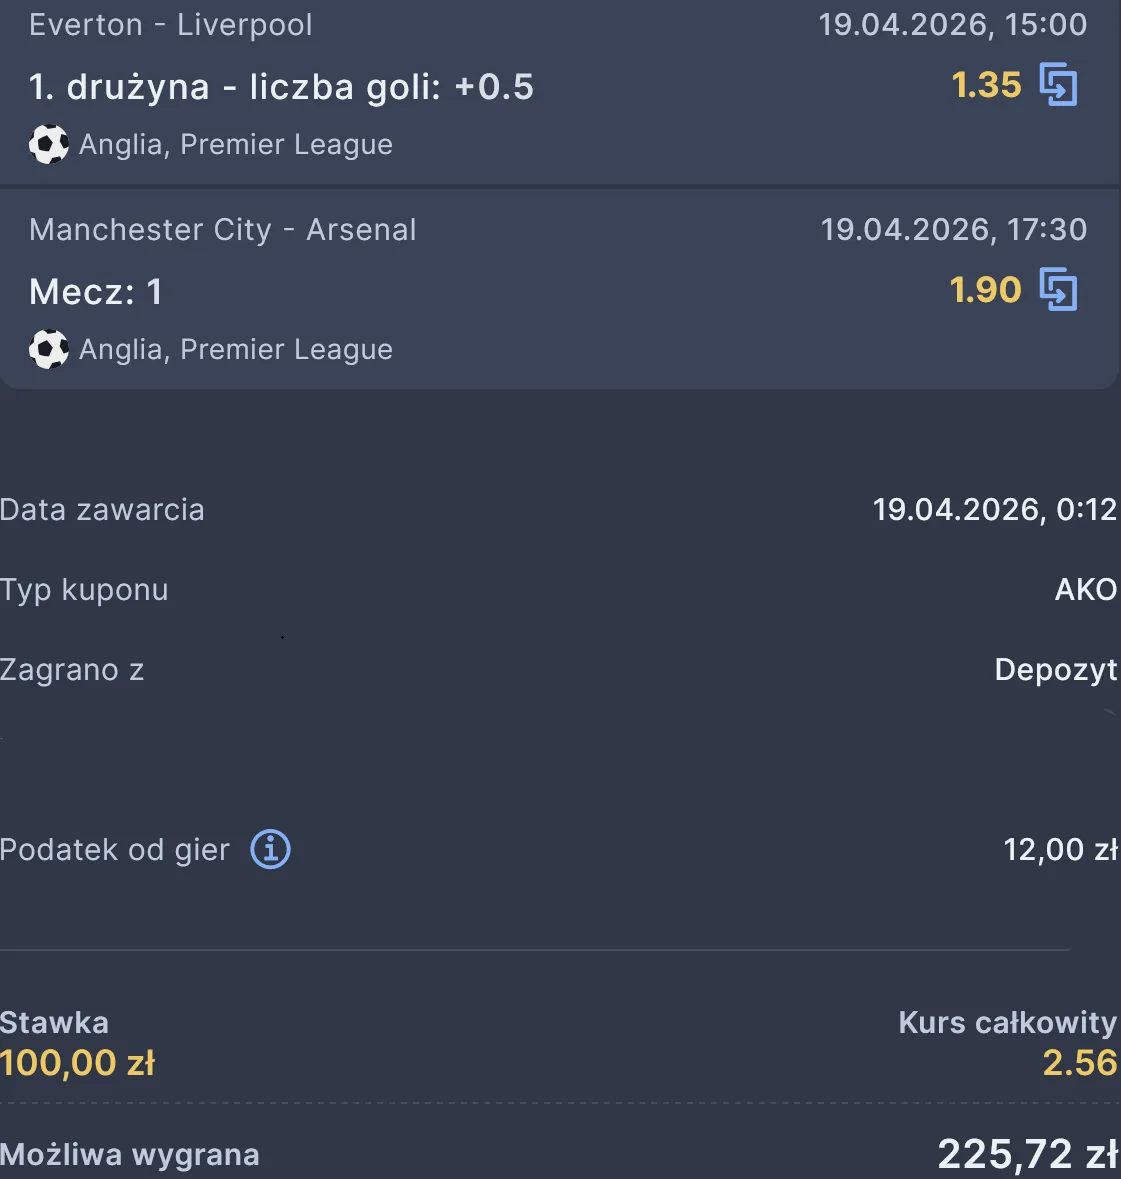Click the total odds value 2.56
Viewport: 1121px width, 1179px height.
(x=1079, y=1062)
